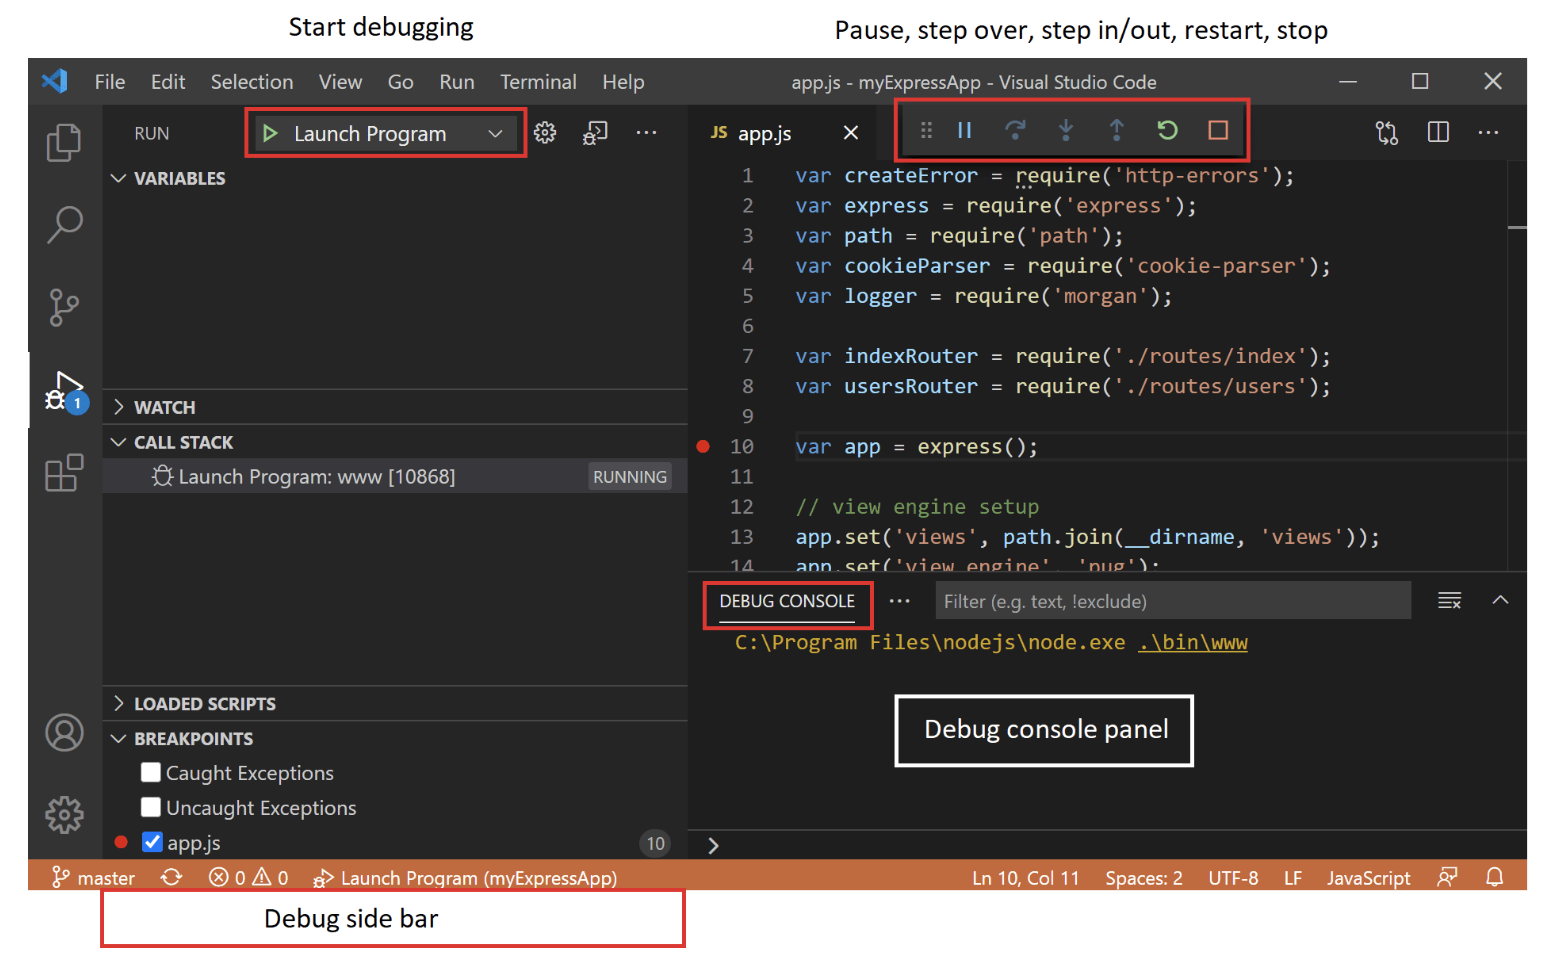
Task: Select the app.js editor tab
Action: pos(764,133)
